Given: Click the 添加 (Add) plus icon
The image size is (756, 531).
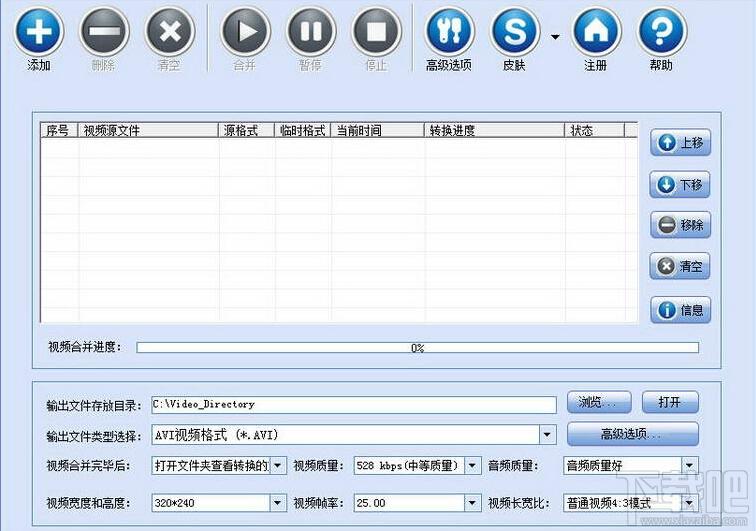Looking at the screenshot, I should pyautogui.click(x=39, y=31).
